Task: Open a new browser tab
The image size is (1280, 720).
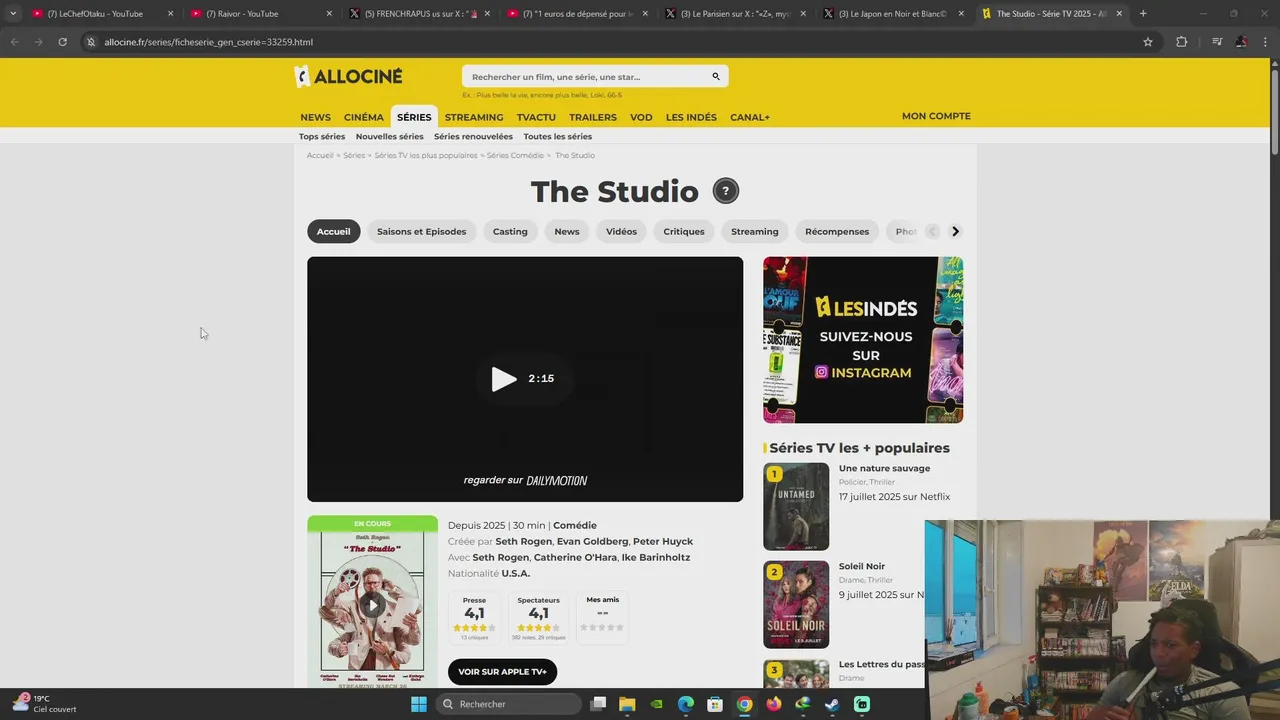Action: click(1143, 14)
